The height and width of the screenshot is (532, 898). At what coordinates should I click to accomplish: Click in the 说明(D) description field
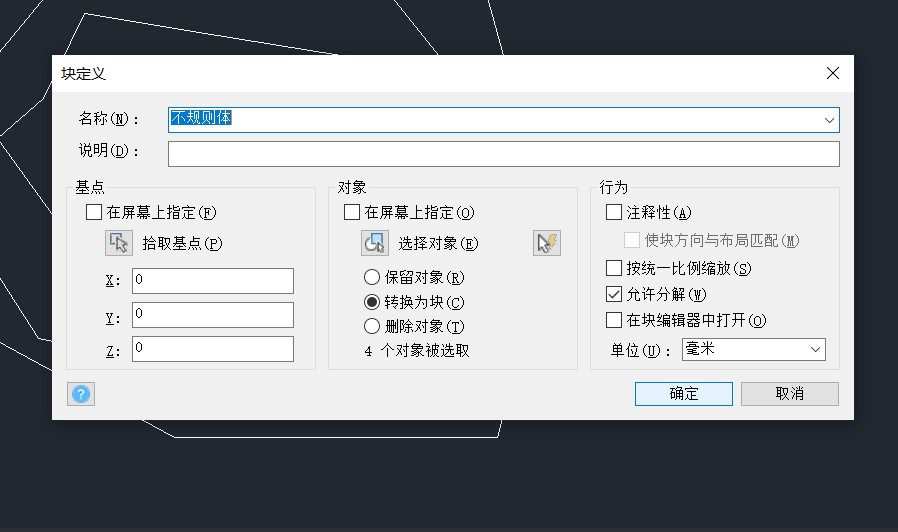point(504,154)
